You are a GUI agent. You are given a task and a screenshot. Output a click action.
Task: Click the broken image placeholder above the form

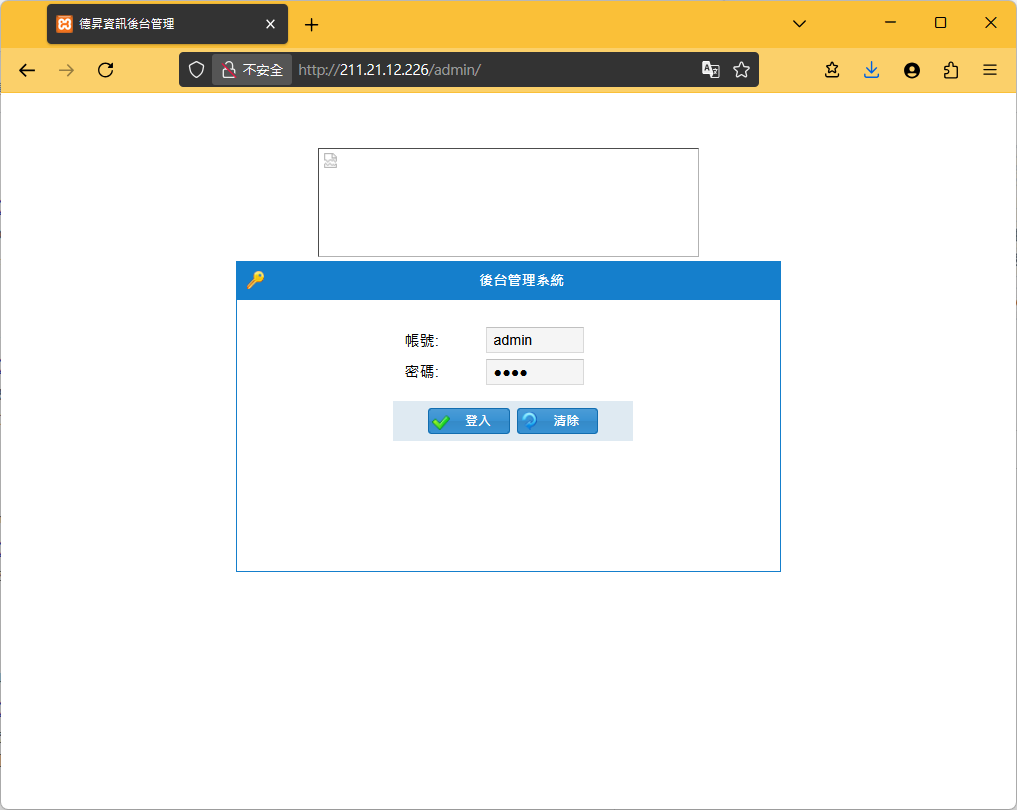tap(508, 202)
